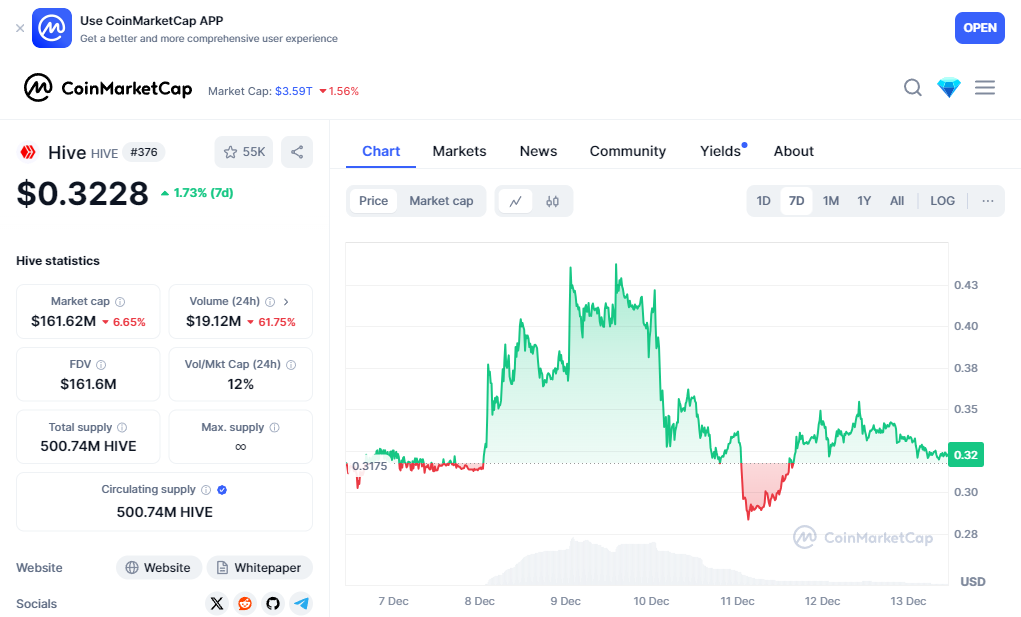This screenshot has width=1021, height=617.
Task: Click the OPEN app button
Action: [979, 28]
